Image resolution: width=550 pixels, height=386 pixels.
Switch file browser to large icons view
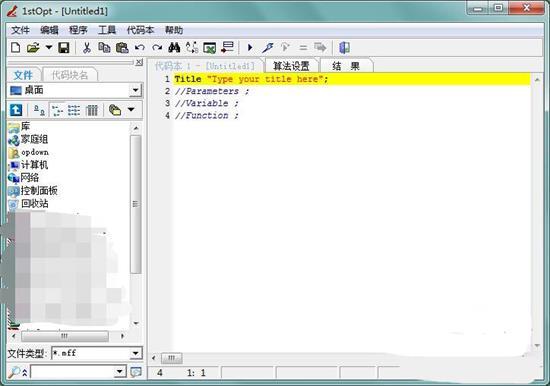[39, 110]
